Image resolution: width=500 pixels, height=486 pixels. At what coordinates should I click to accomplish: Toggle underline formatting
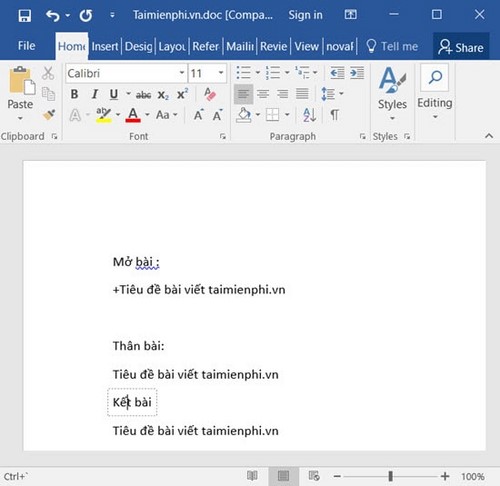(114, 94)
